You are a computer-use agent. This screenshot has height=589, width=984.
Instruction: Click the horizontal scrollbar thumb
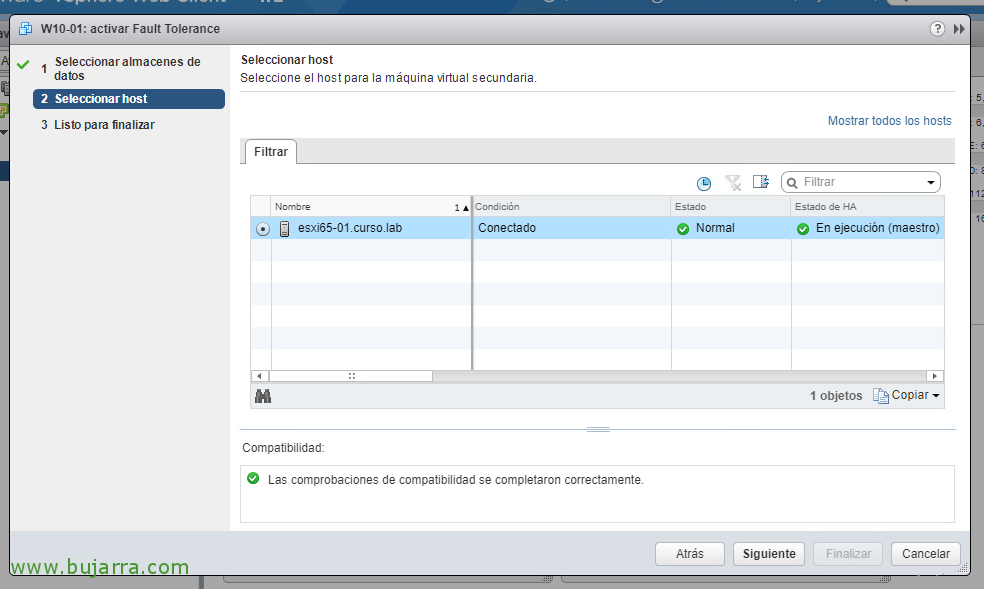click(351, 376)
